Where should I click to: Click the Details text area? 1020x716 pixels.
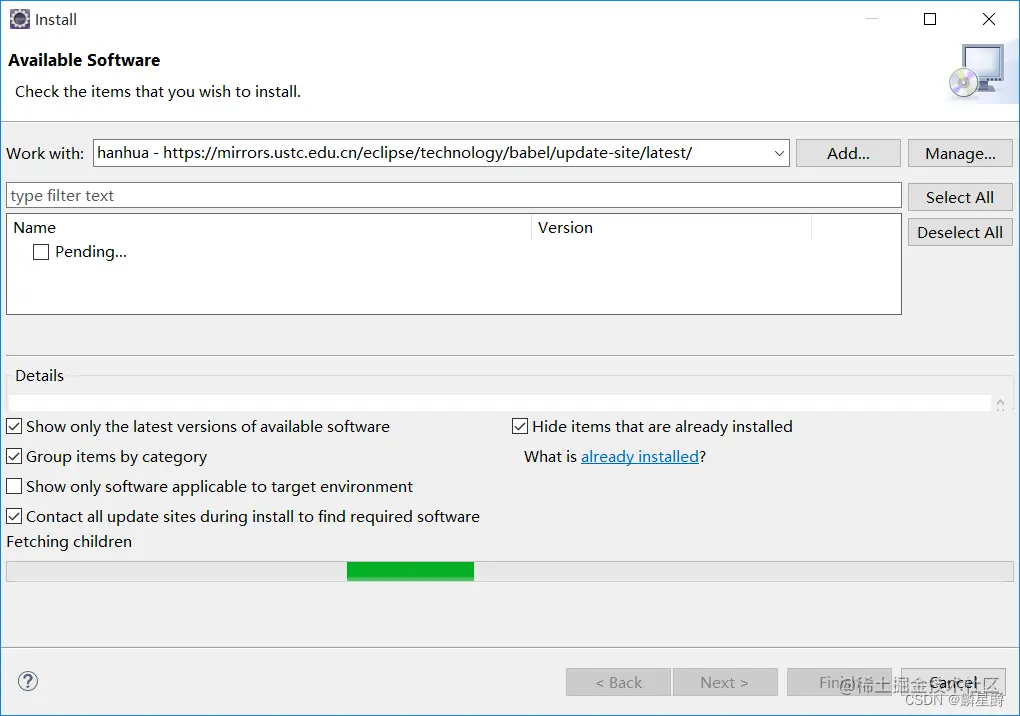[499, 403]
